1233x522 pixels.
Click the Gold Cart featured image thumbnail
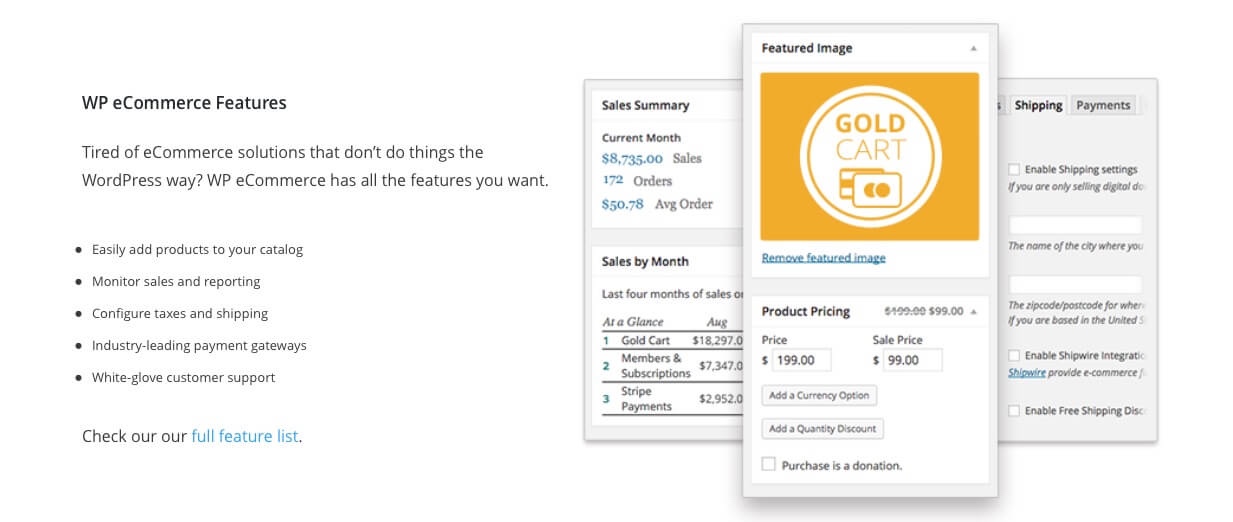click(x=869, y=156)
